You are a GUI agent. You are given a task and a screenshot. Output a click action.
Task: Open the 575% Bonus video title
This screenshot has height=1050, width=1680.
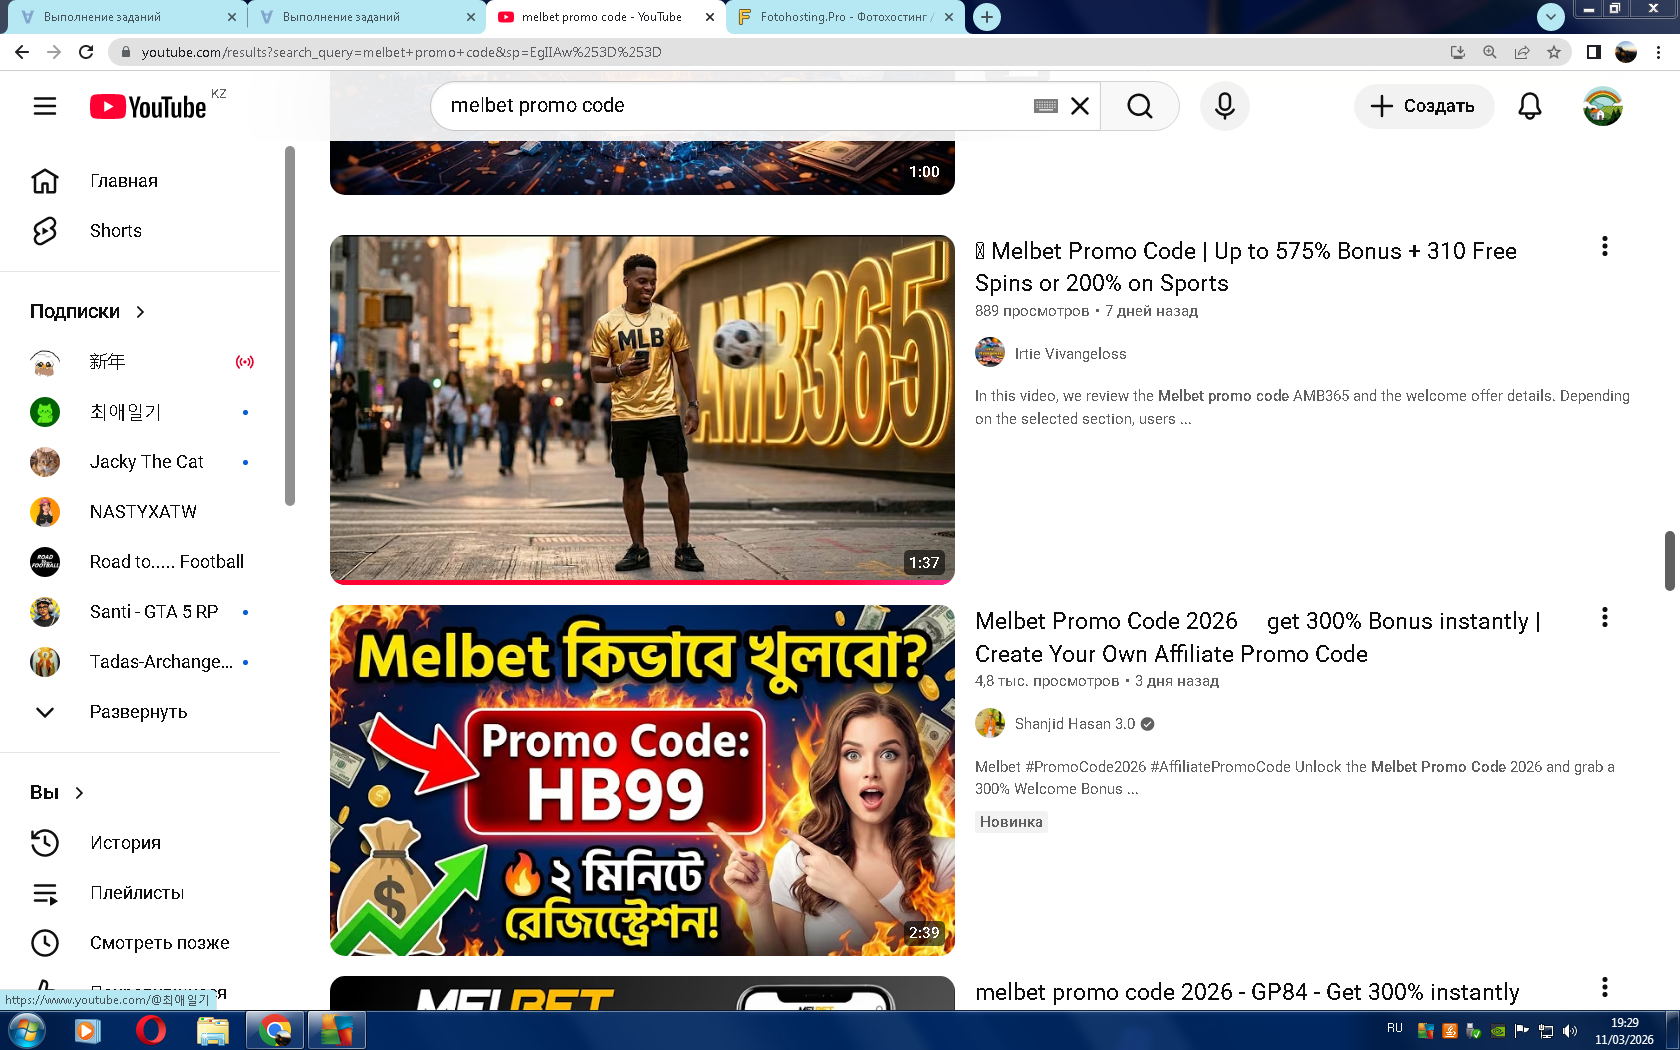1246,267
